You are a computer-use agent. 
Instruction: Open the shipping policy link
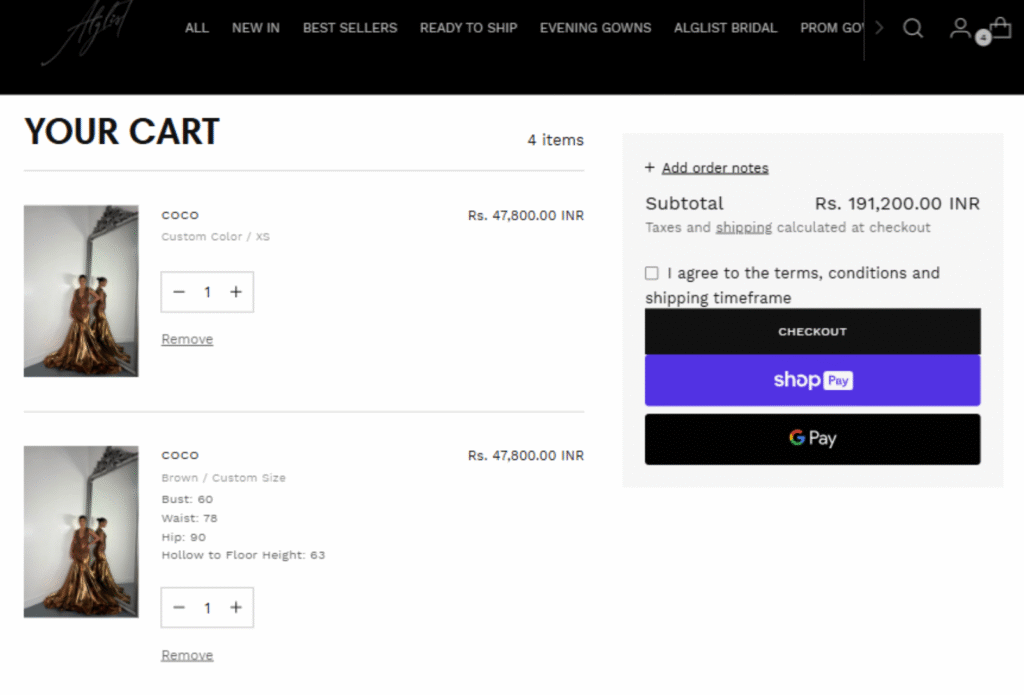point(743,228)
